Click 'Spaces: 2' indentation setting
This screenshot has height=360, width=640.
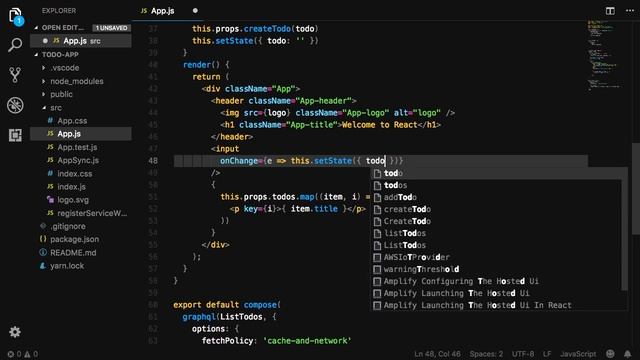click(486, 354)
